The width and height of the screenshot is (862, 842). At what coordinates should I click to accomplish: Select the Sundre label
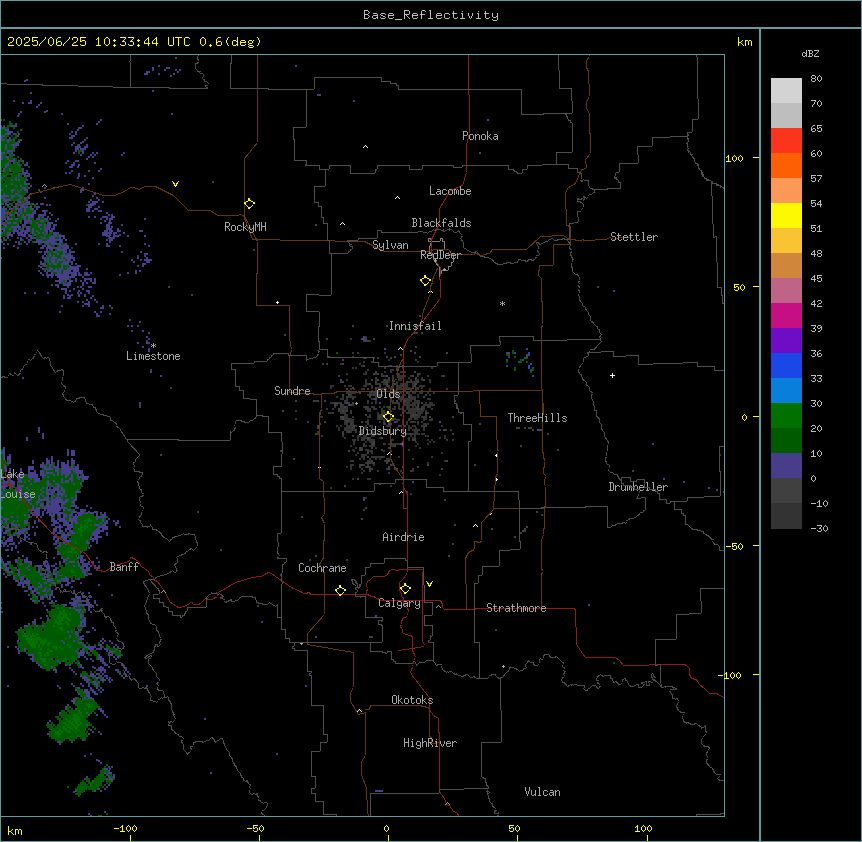pos(292,391)
